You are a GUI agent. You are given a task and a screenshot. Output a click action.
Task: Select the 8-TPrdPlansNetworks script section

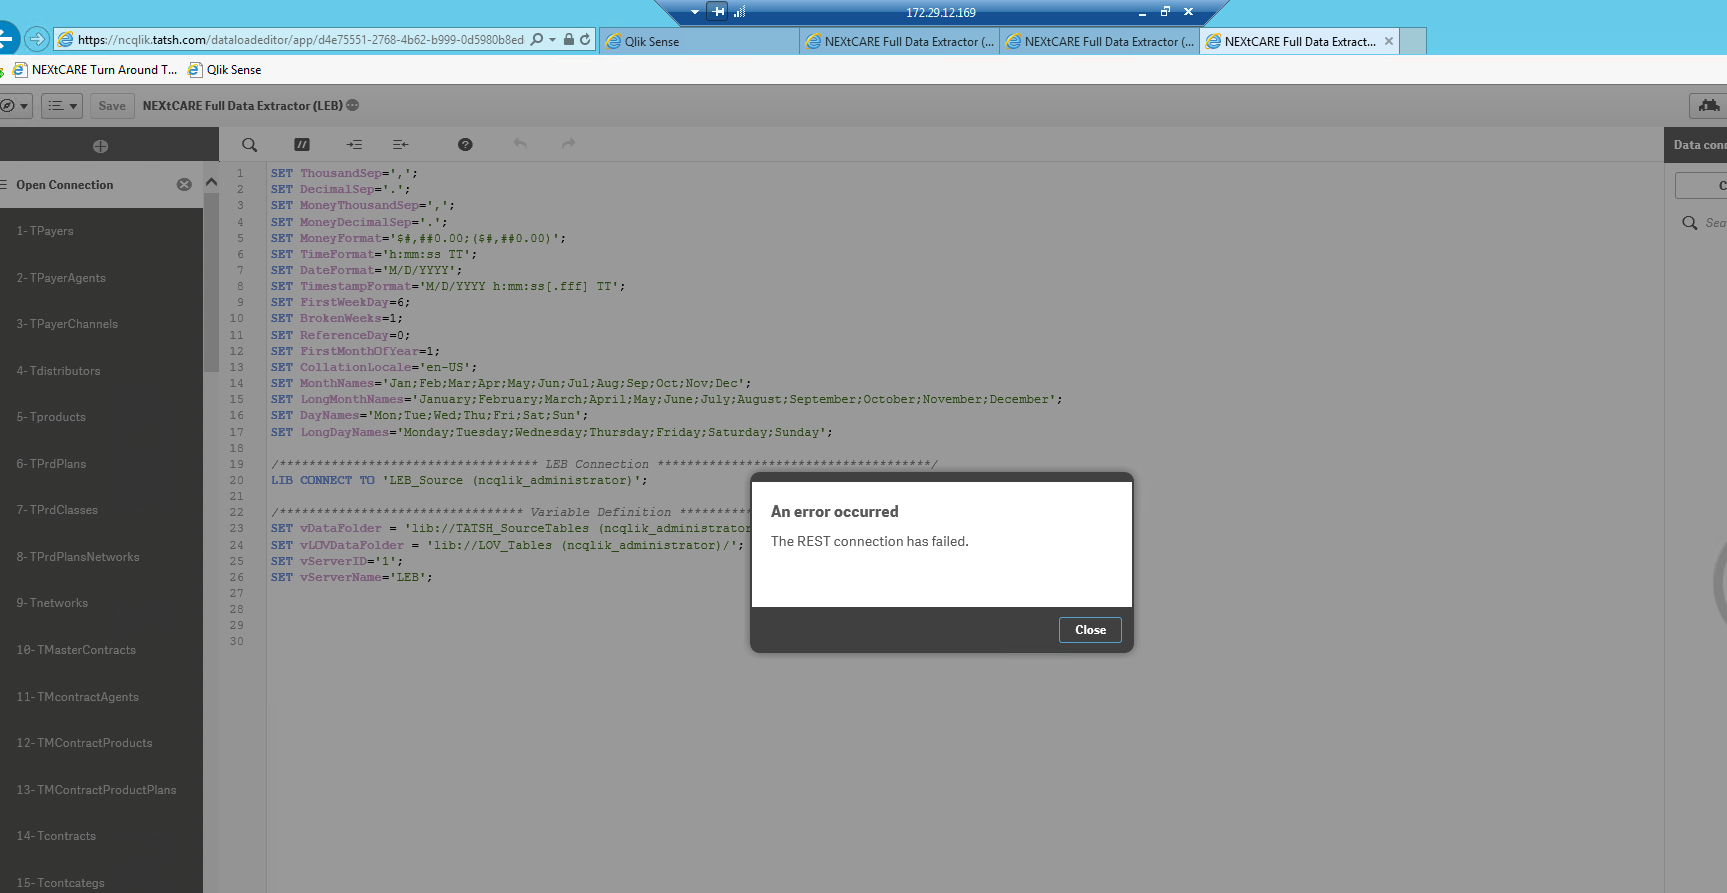coord(101,557)
